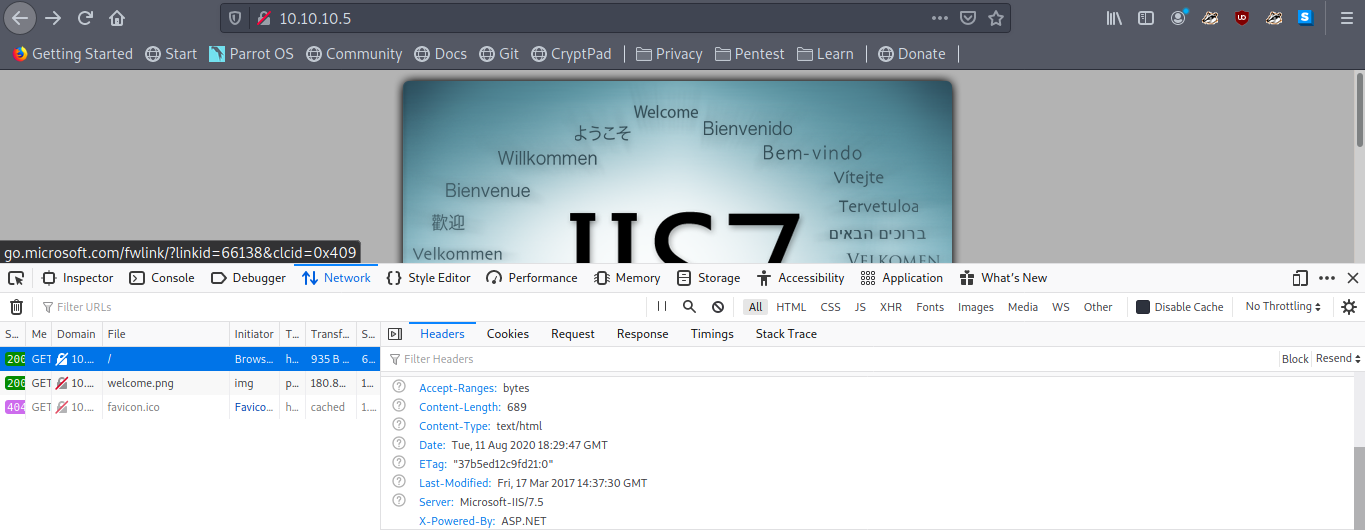
Task: Open request blocking panel icon
Action: 718,307
